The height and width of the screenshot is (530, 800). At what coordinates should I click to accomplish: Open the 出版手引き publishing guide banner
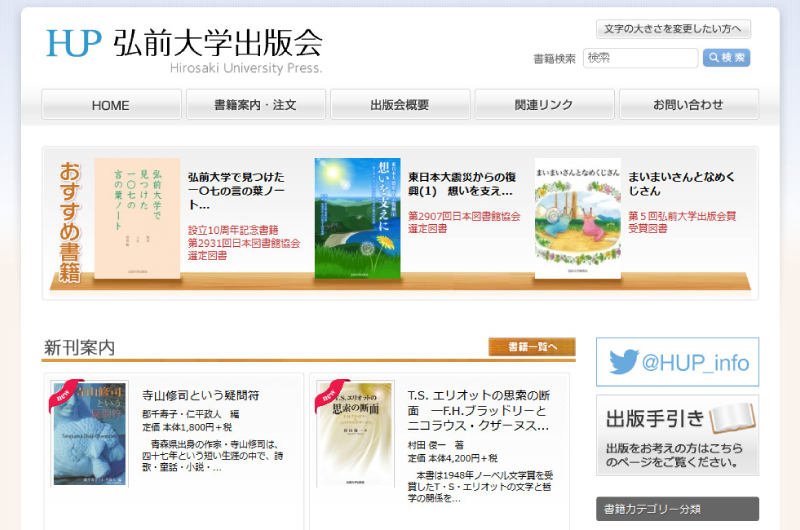(x=677, y=435)
